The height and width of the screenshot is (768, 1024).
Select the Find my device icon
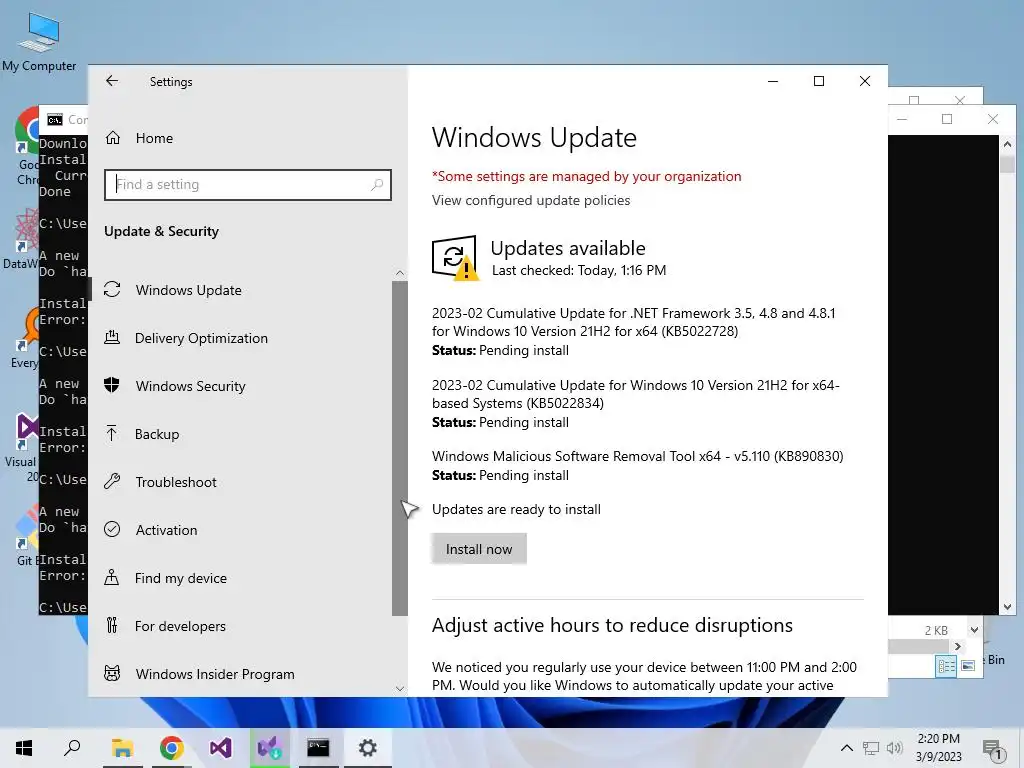(x=112, y=577)
